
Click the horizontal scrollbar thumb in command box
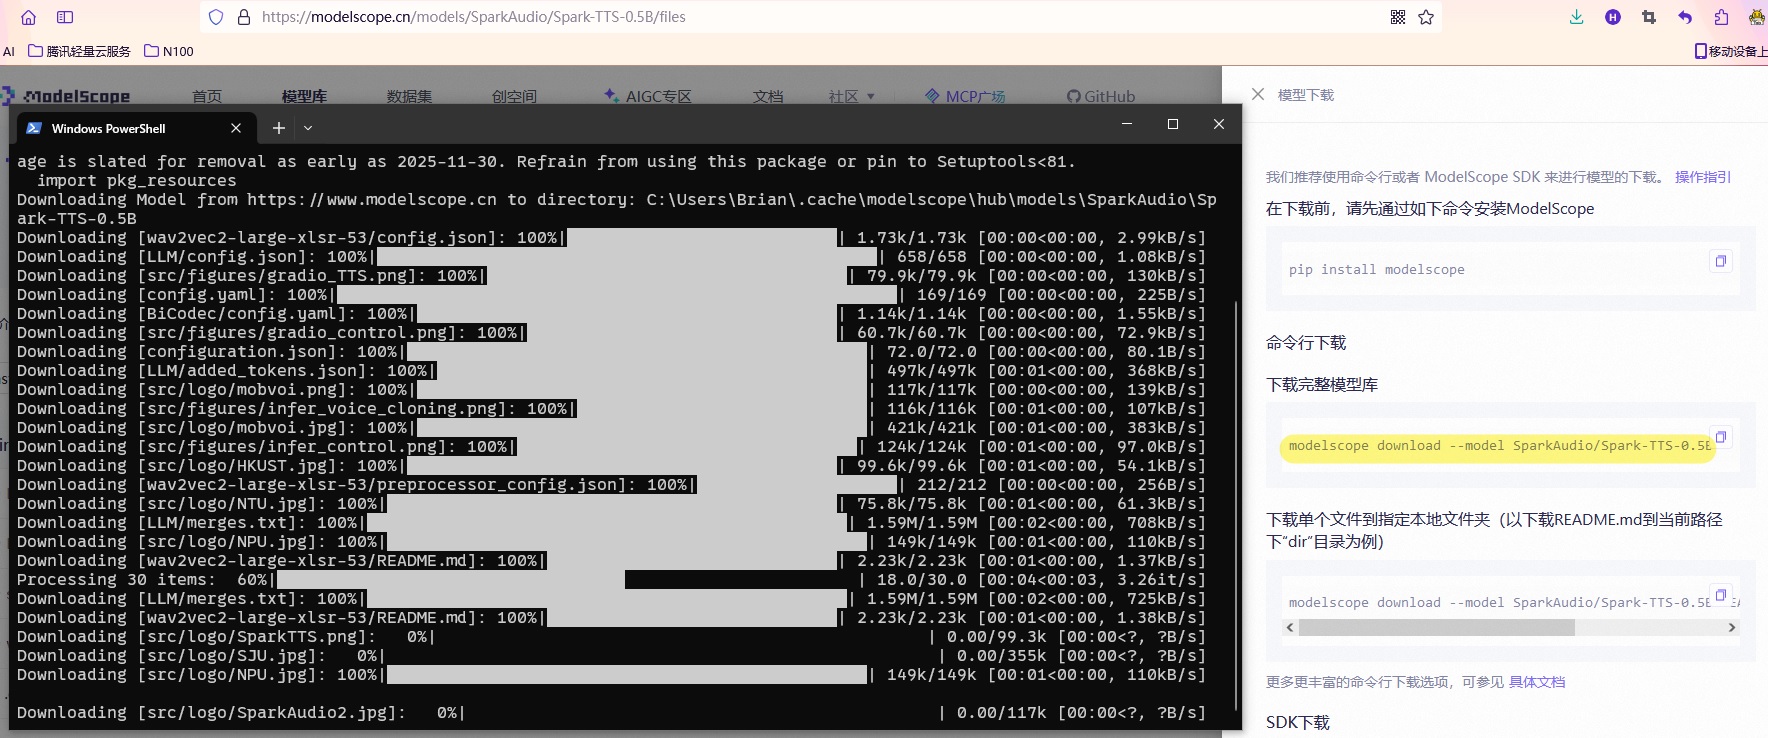[x=1436, y=628]
